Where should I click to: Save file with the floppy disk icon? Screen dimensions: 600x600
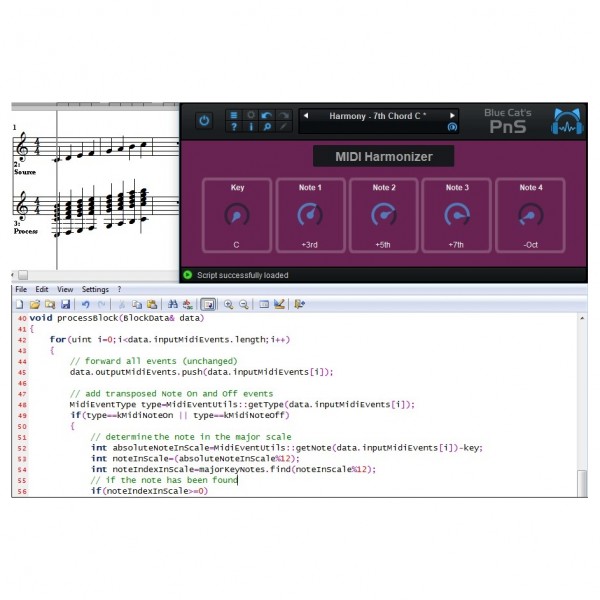pos(65,304)
